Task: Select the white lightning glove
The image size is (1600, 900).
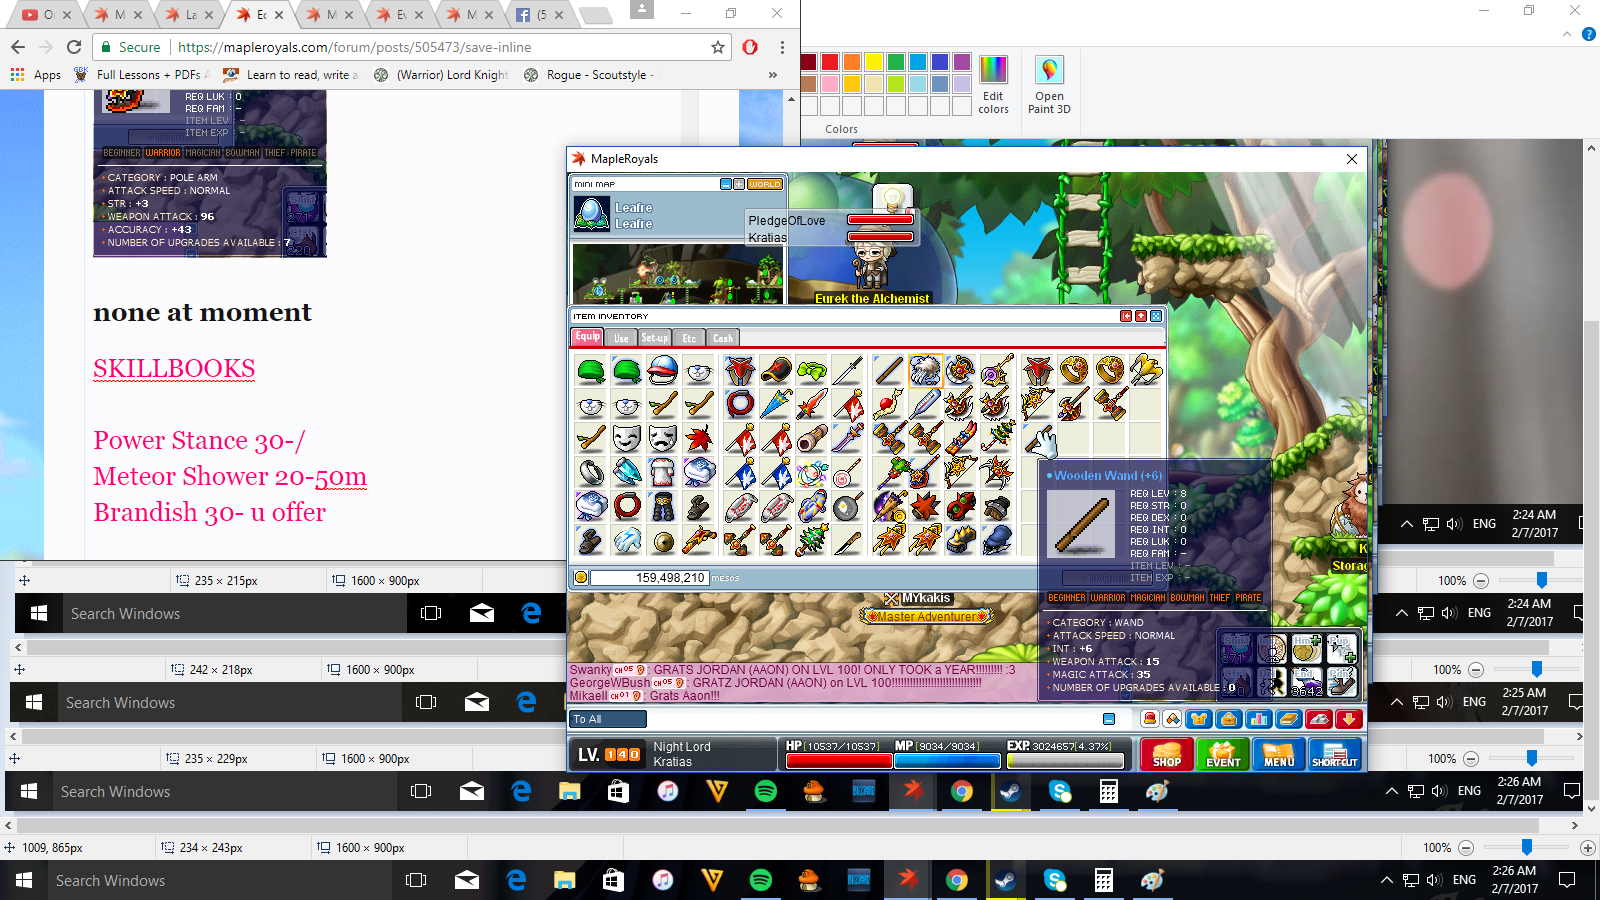Action: [x=626, y=539]
